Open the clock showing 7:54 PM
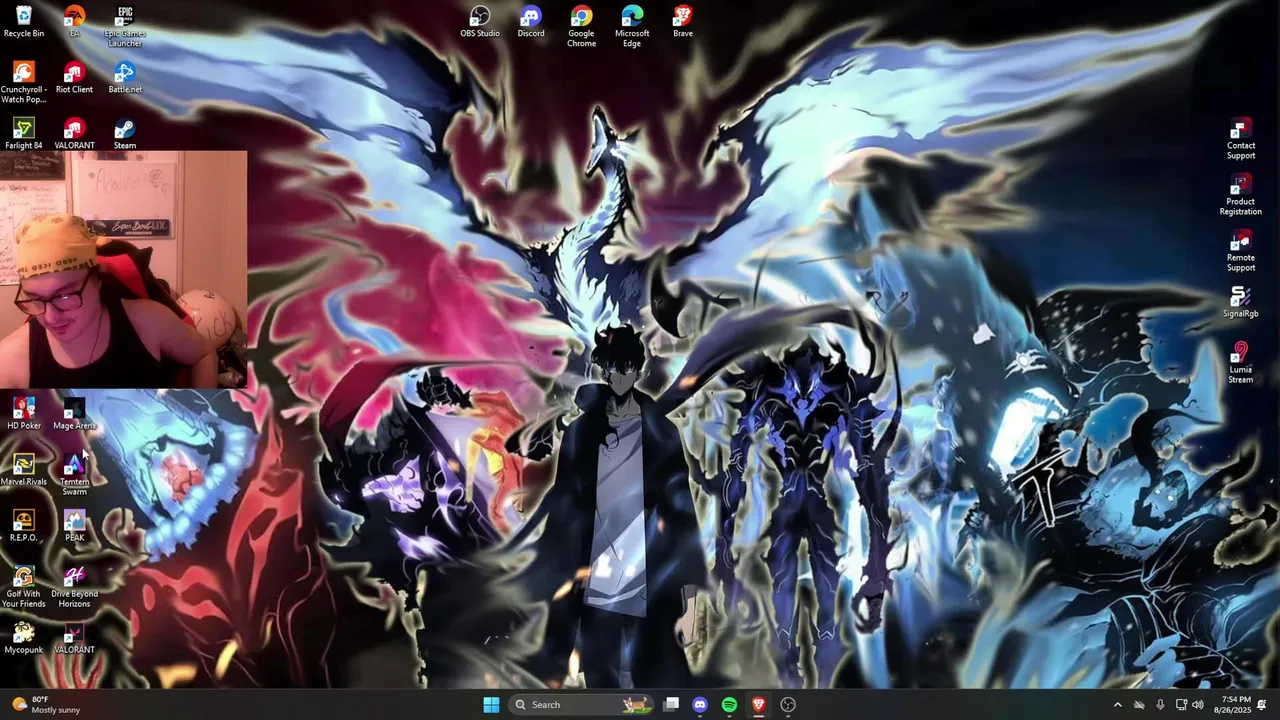Screen dimensions: 1280x720 point(1235,705)
